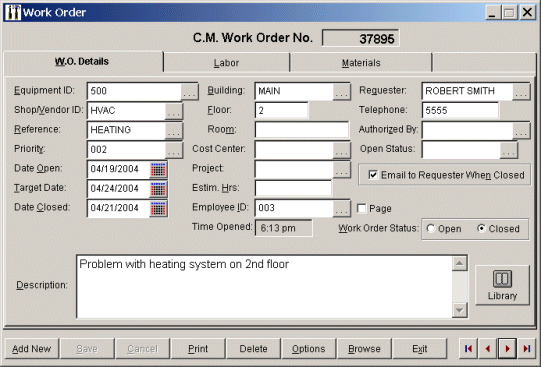Set Work Order Status to Open
Viewport: 541px width, 367px height.
(x=431, y=228)
